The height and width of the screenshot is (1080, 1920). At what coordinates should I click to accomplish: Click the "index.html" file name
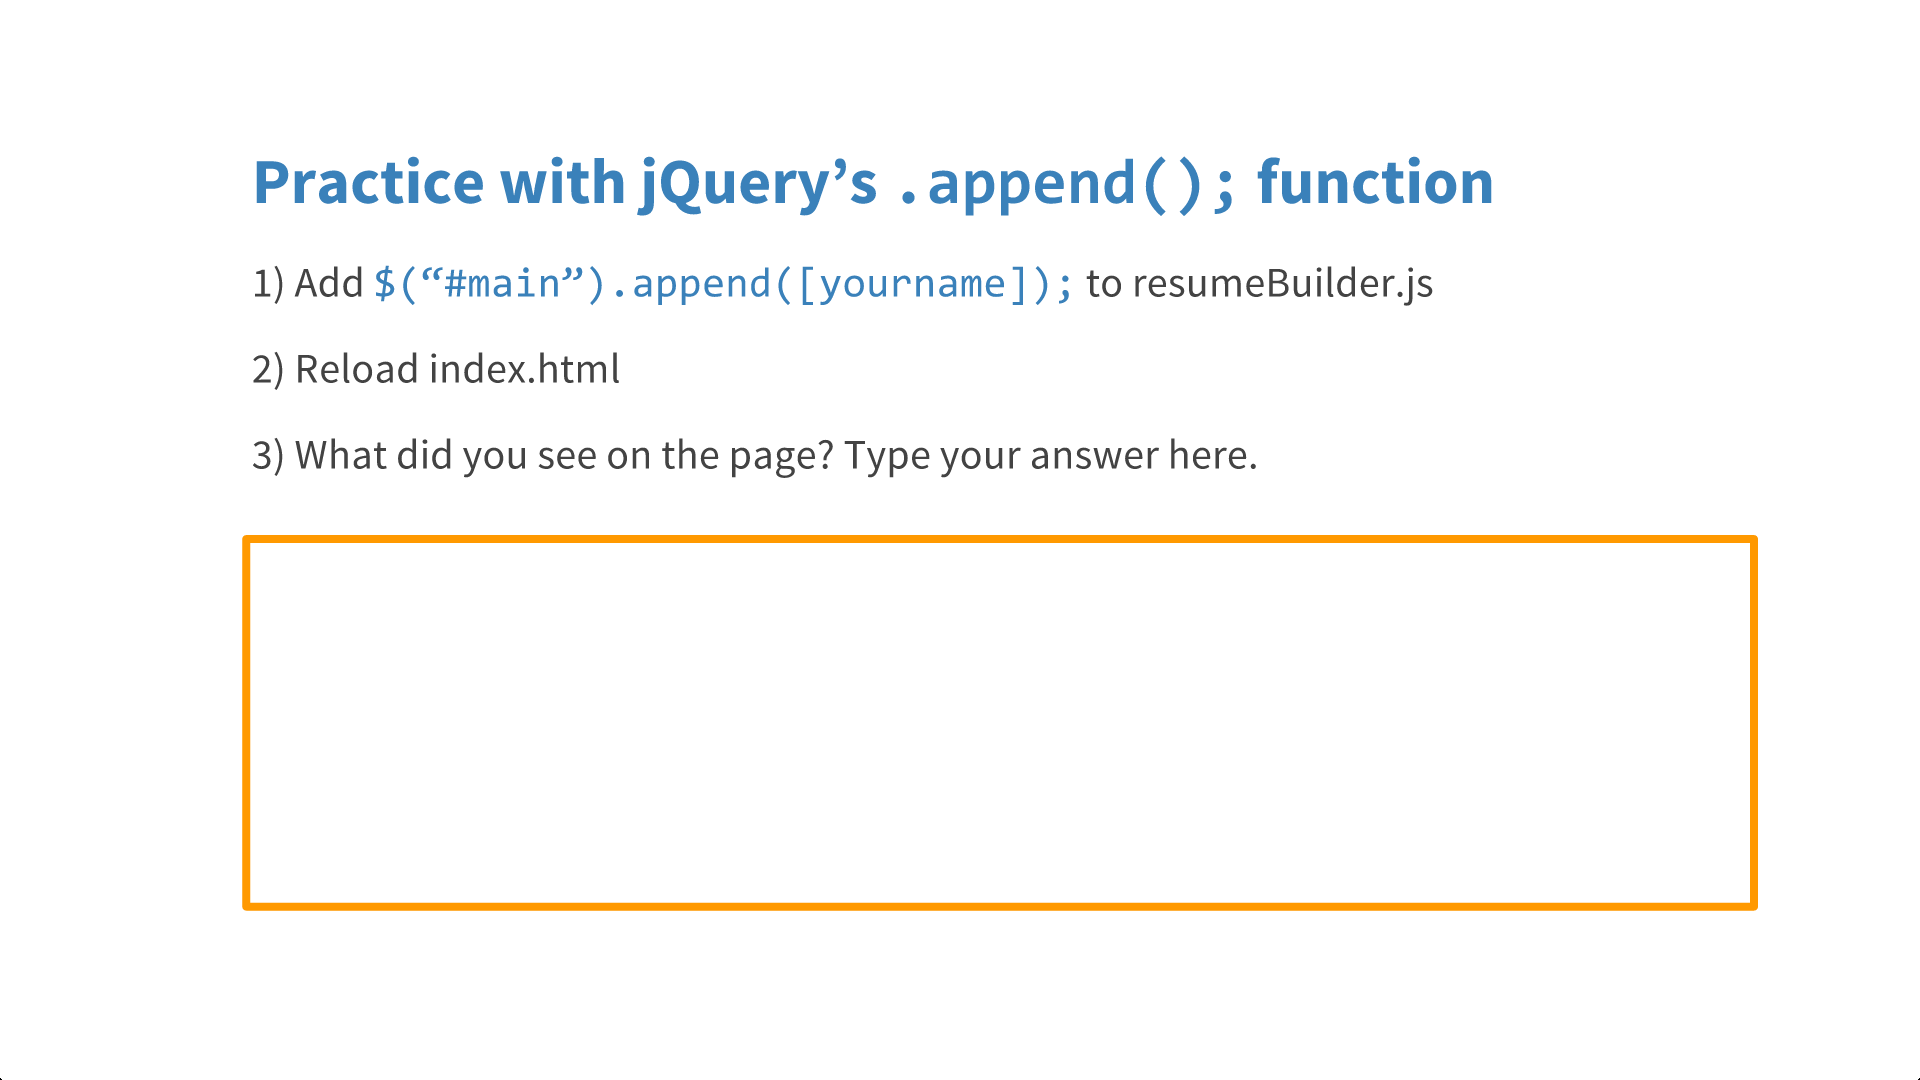[x=524, y=370]
